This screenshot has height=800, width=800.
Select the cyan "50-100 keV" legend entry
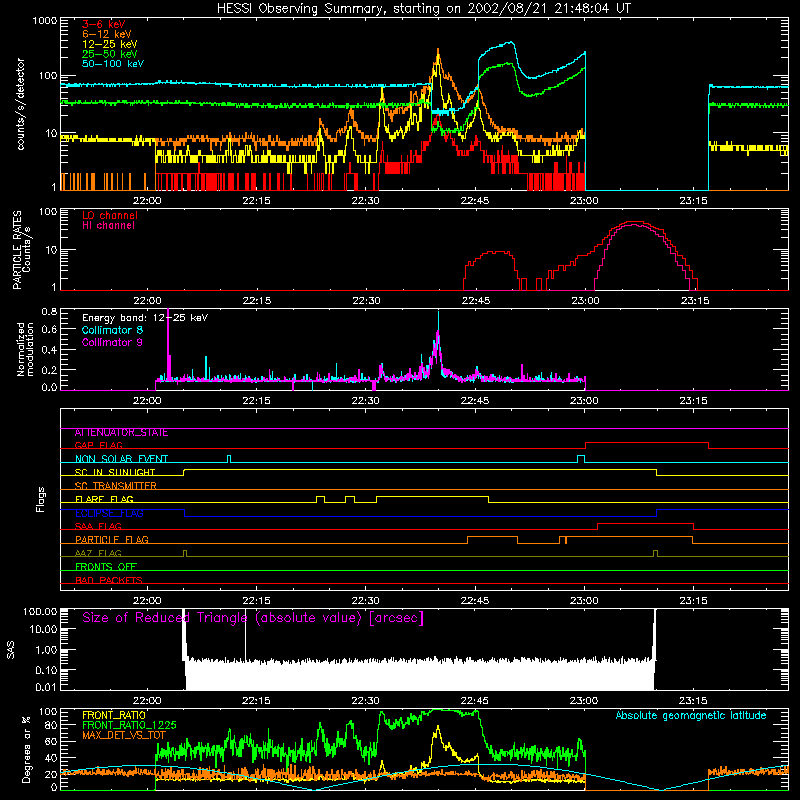113,64
